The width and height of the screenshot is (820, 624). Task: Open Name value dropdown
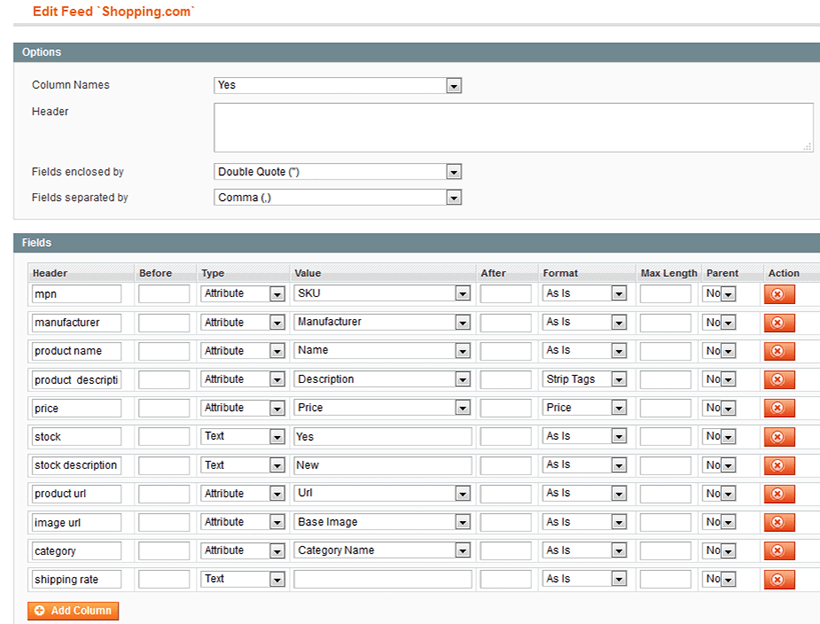point(382,350)
